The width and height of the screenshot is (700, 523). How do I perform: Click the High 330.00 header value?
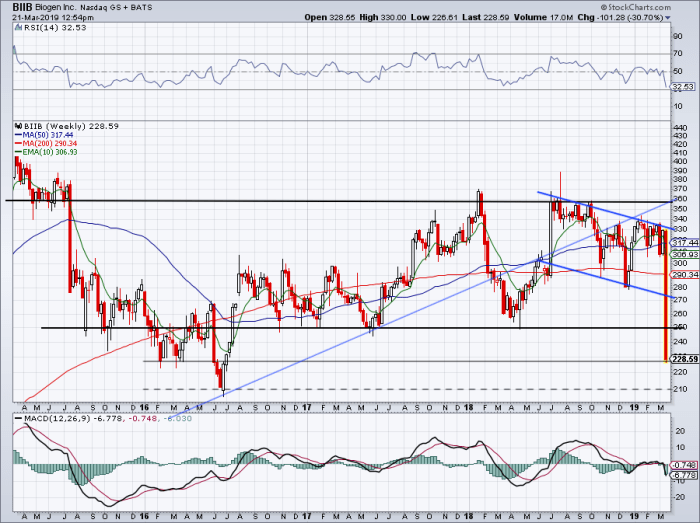383,17
